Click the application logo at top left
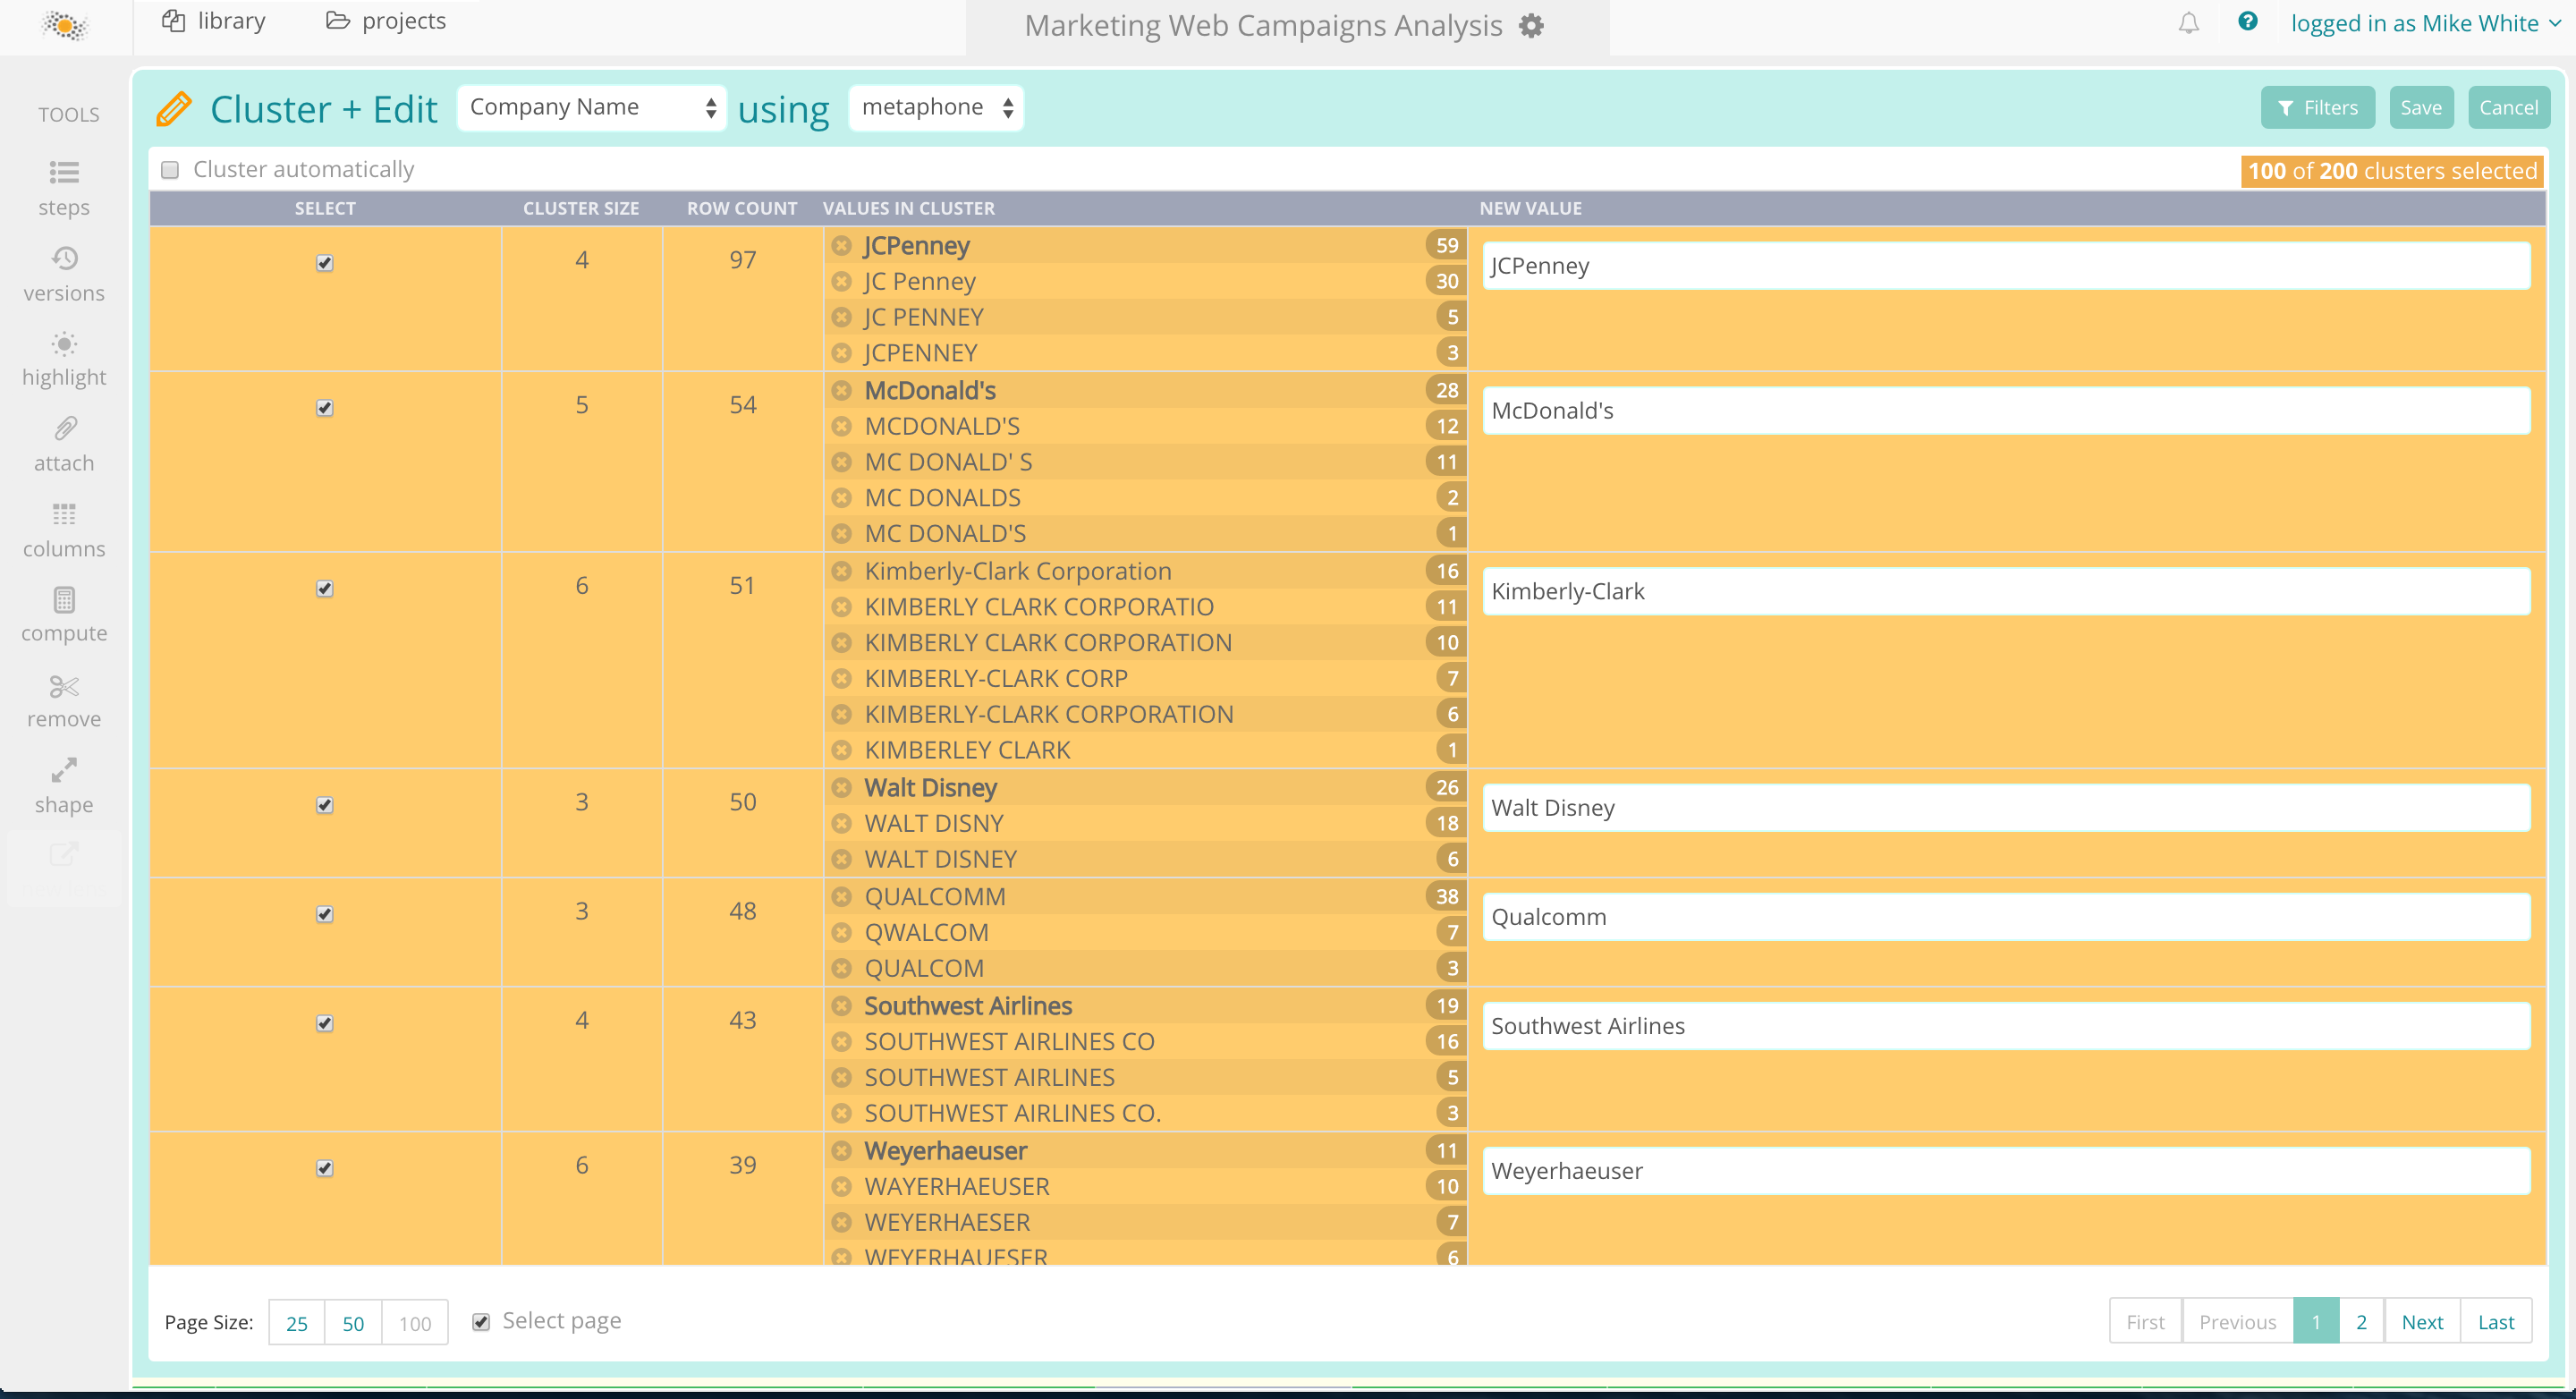This screenshot has height=1399, width=2576. pyautogui.click(x=66, y=25)
